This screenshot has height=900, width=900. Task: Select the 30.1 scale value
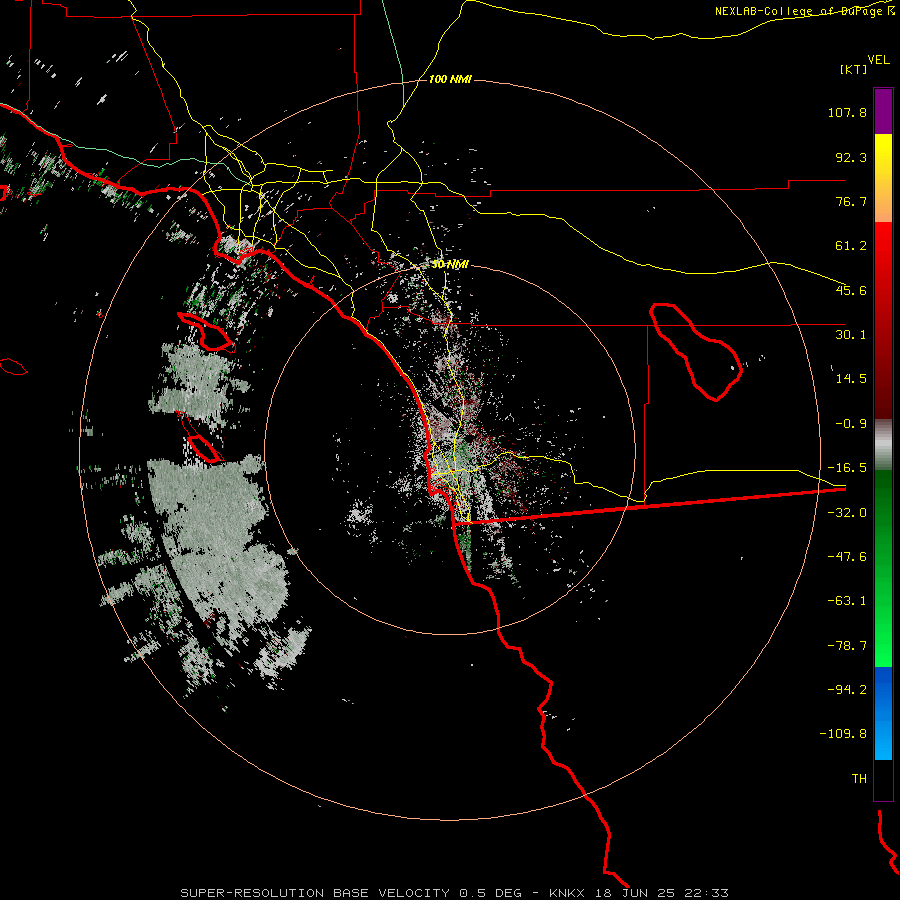pyautogui.click(x=851, y=335)
